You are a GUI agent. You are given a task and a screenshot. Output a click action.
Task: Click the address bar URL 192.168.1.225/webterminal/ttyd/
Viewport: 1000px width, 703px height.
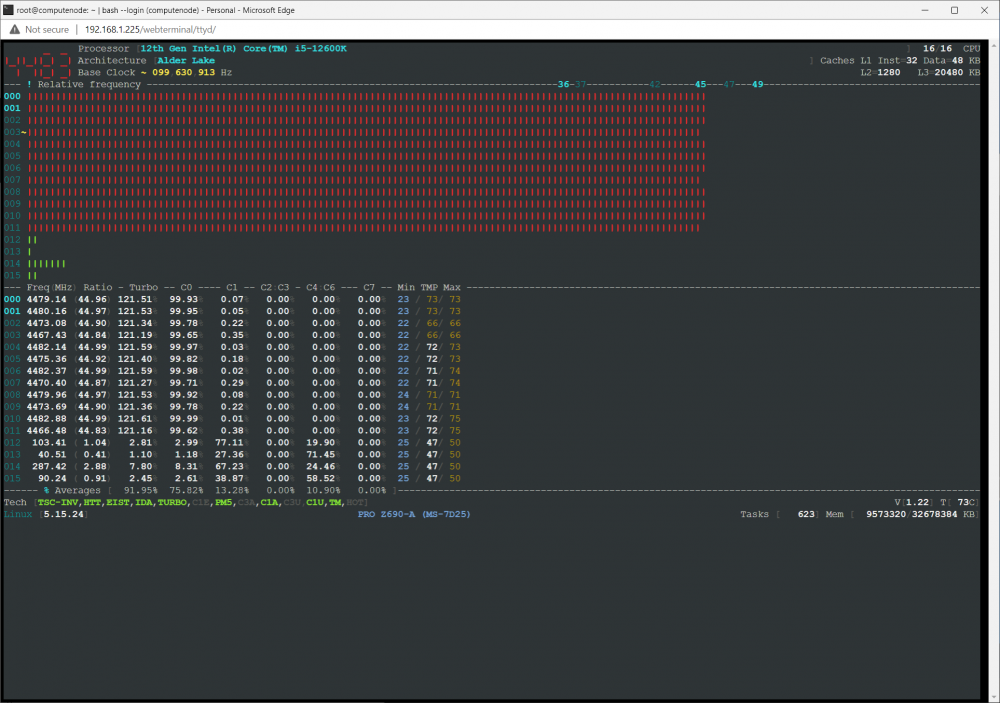(x=151, y=29)
